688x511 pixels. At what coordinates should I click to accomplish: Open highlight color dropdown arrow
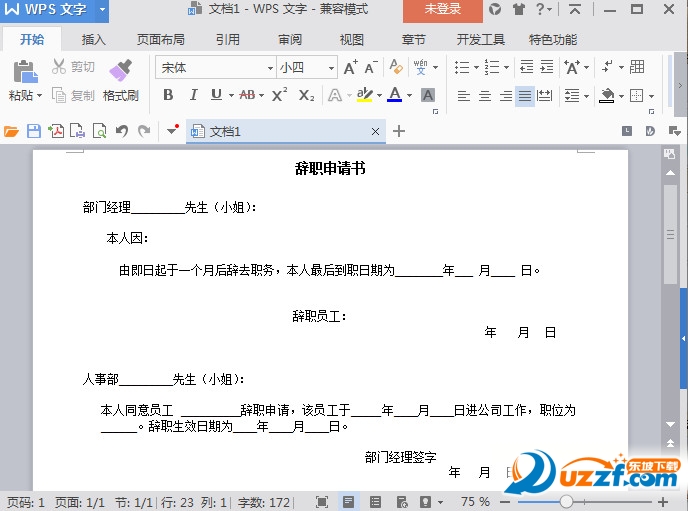[x=380, y=96]
